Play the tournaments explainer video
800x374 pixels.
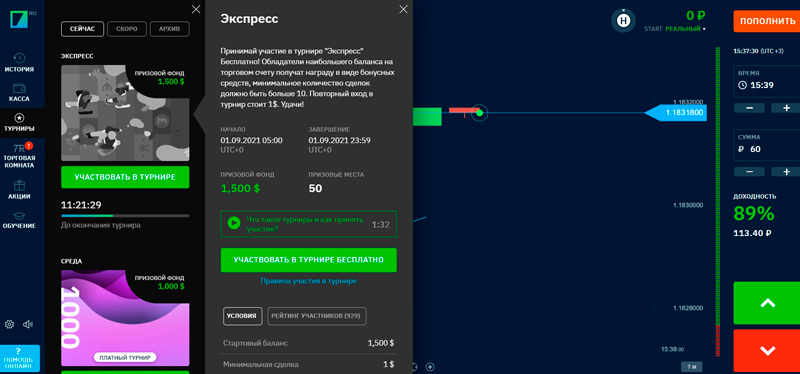tap(234, 222)
